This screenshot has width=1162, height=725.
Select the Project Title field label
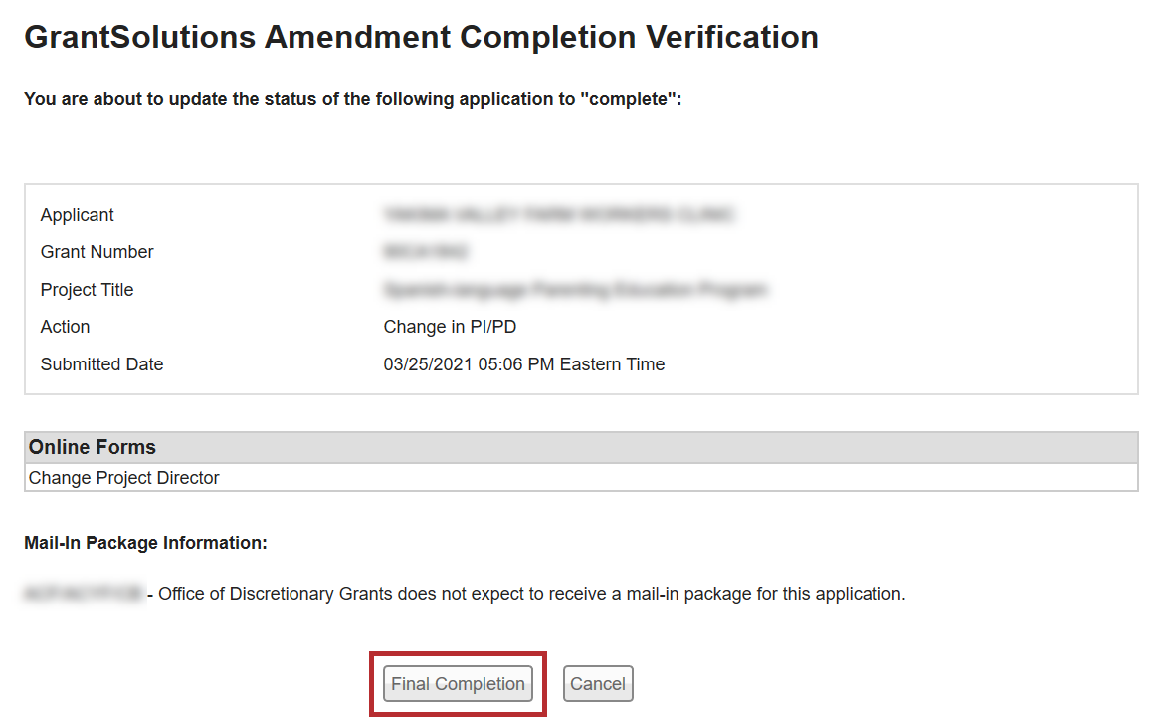click(x=87, y=290)
